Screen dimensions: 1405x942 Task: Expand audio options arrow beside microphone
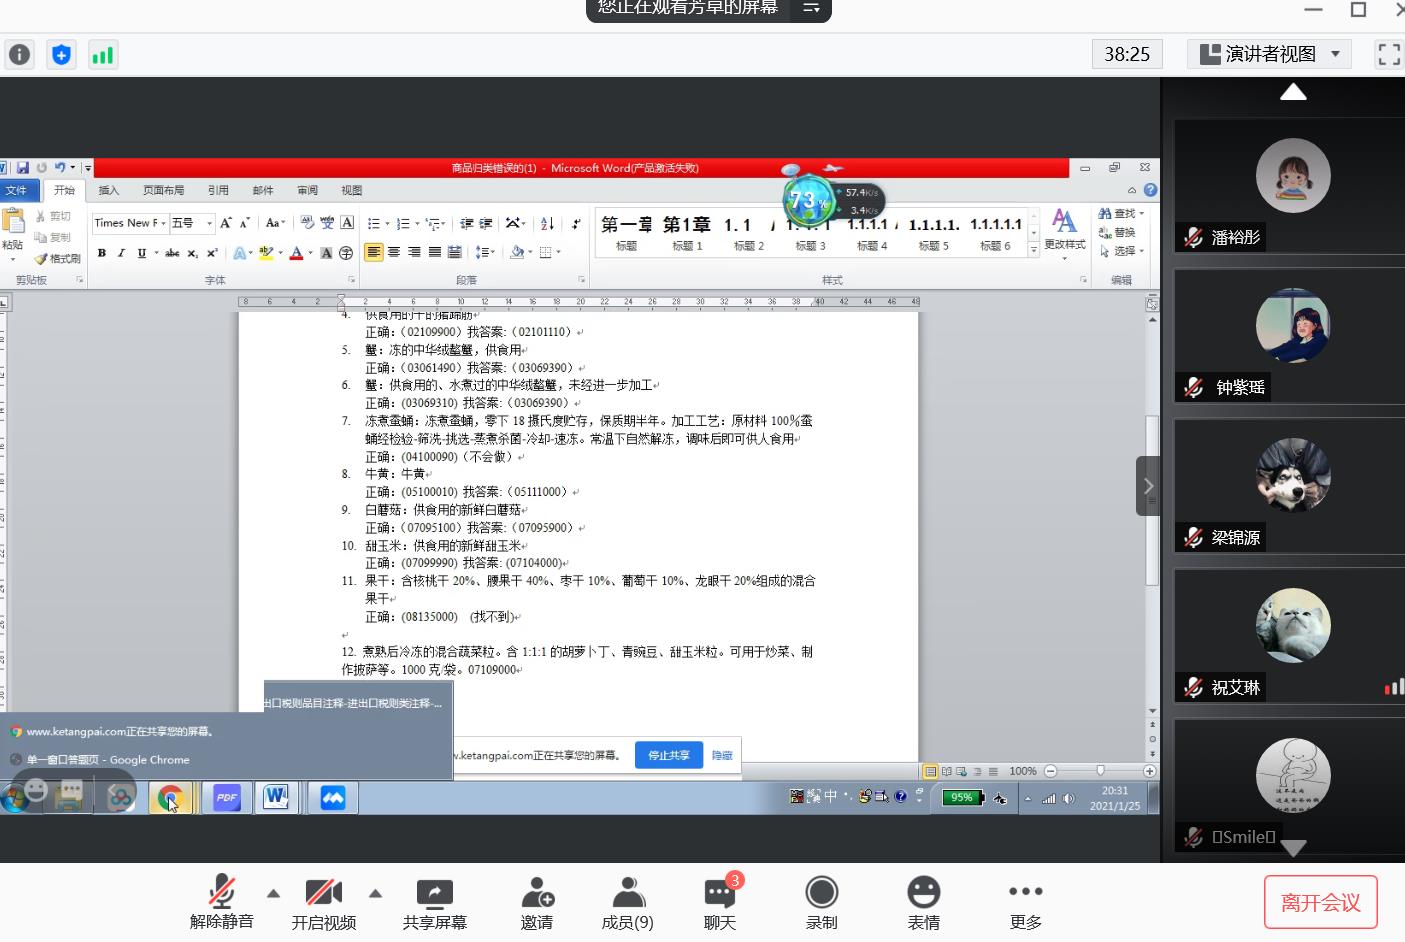coord(273,893)
